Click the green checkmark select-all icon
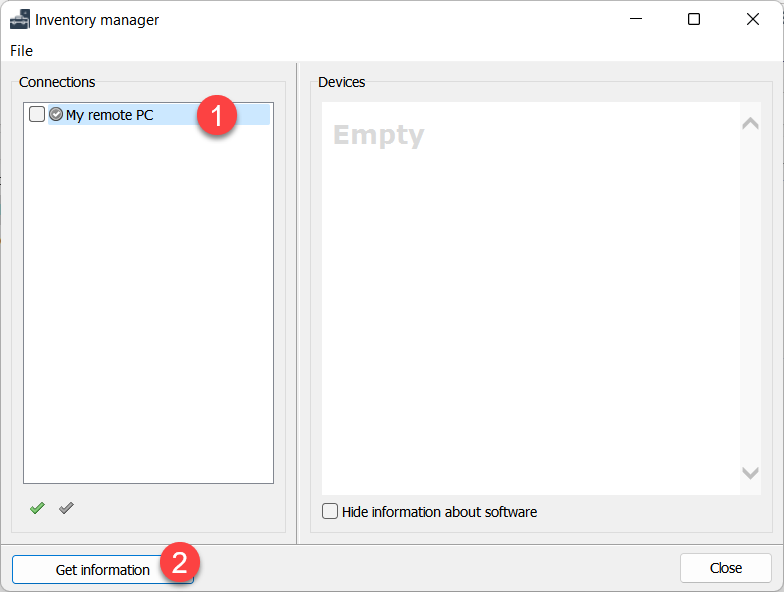Viewport: 784px width, 592px height. [37, 508]
